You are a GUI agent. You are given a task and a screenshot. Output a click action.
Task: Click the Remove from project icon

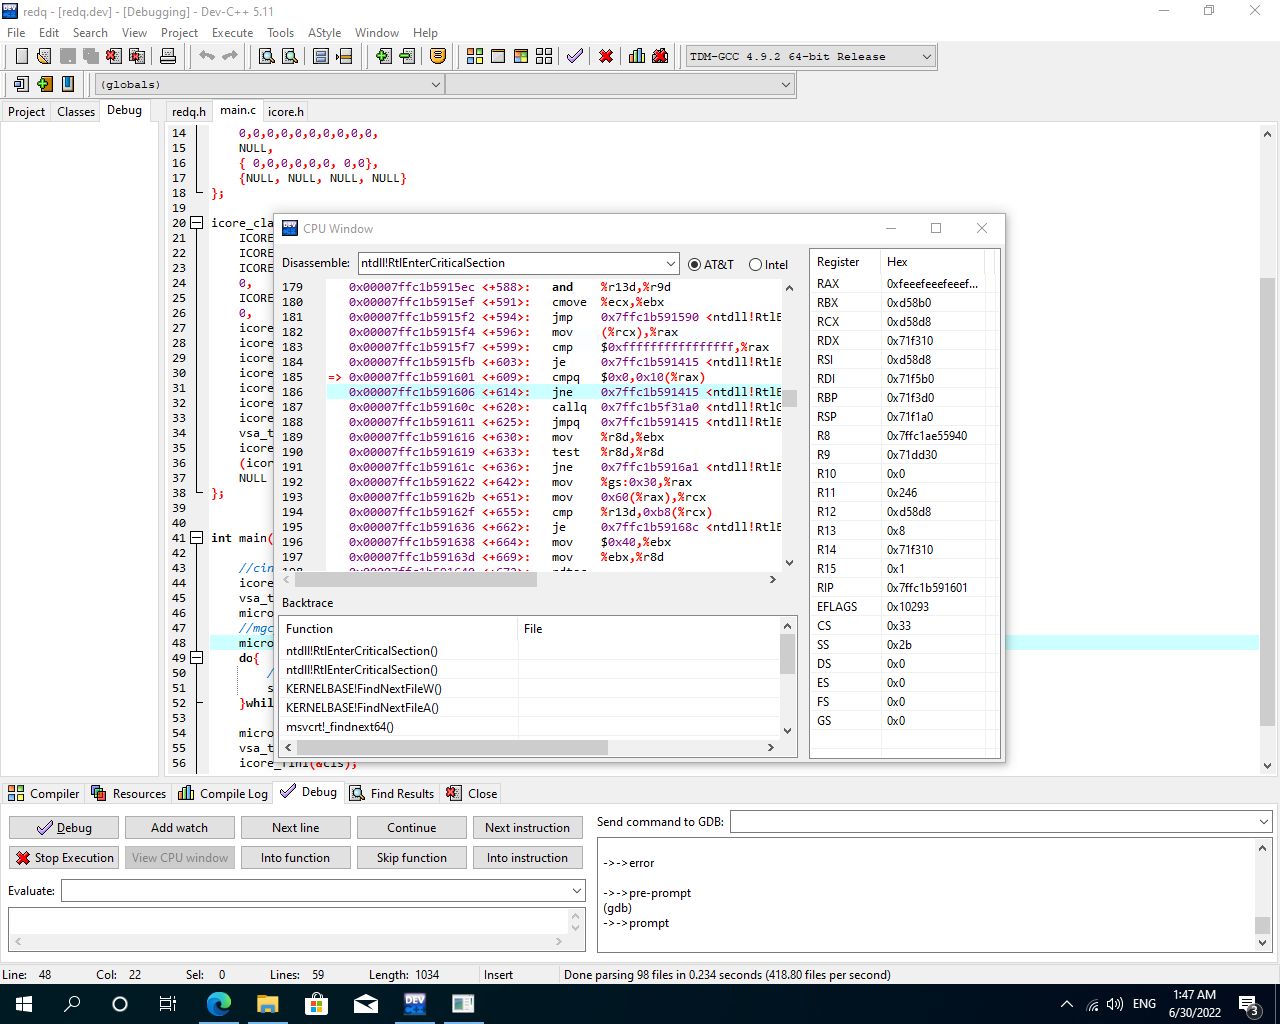(x=407, y=56)
